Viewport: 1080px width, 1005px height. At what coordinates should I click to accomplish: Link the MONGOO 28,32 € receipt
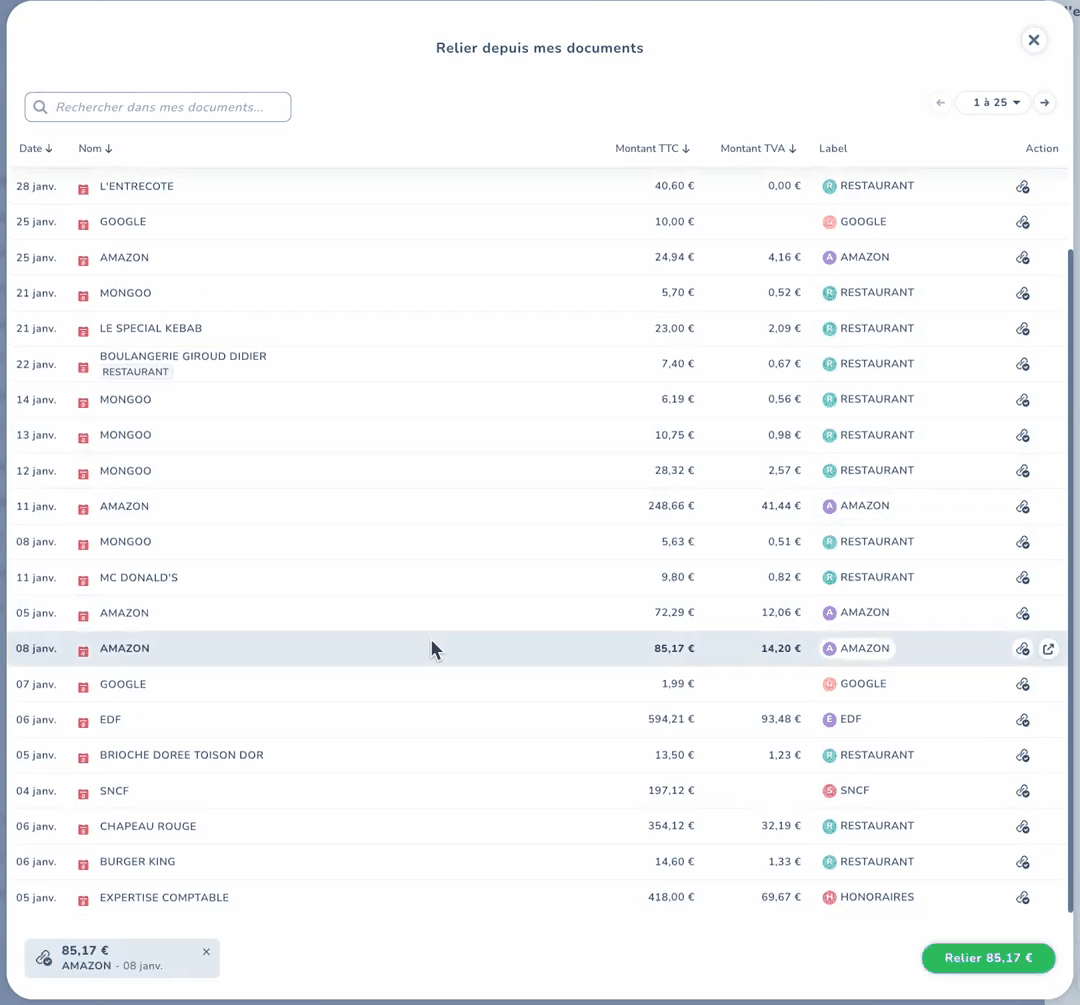(x=1022, y=470)
